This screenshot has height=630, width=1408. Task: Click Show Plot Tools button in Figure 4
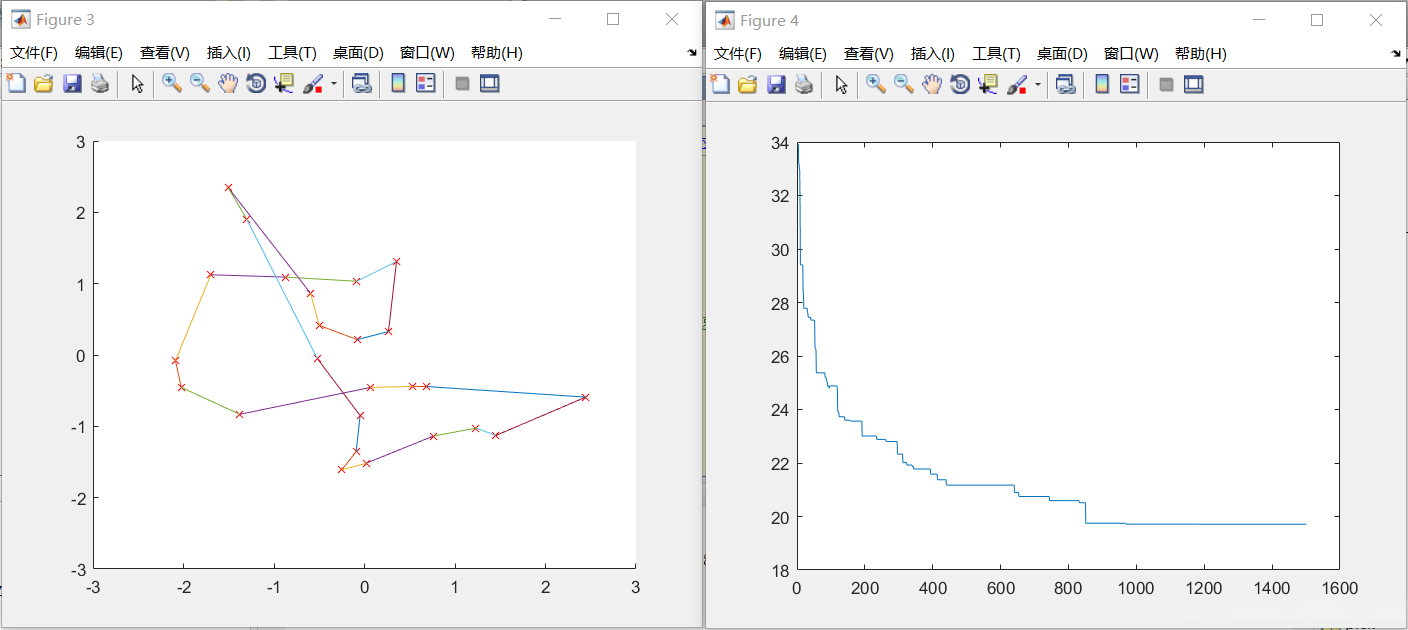point(1194,85)
